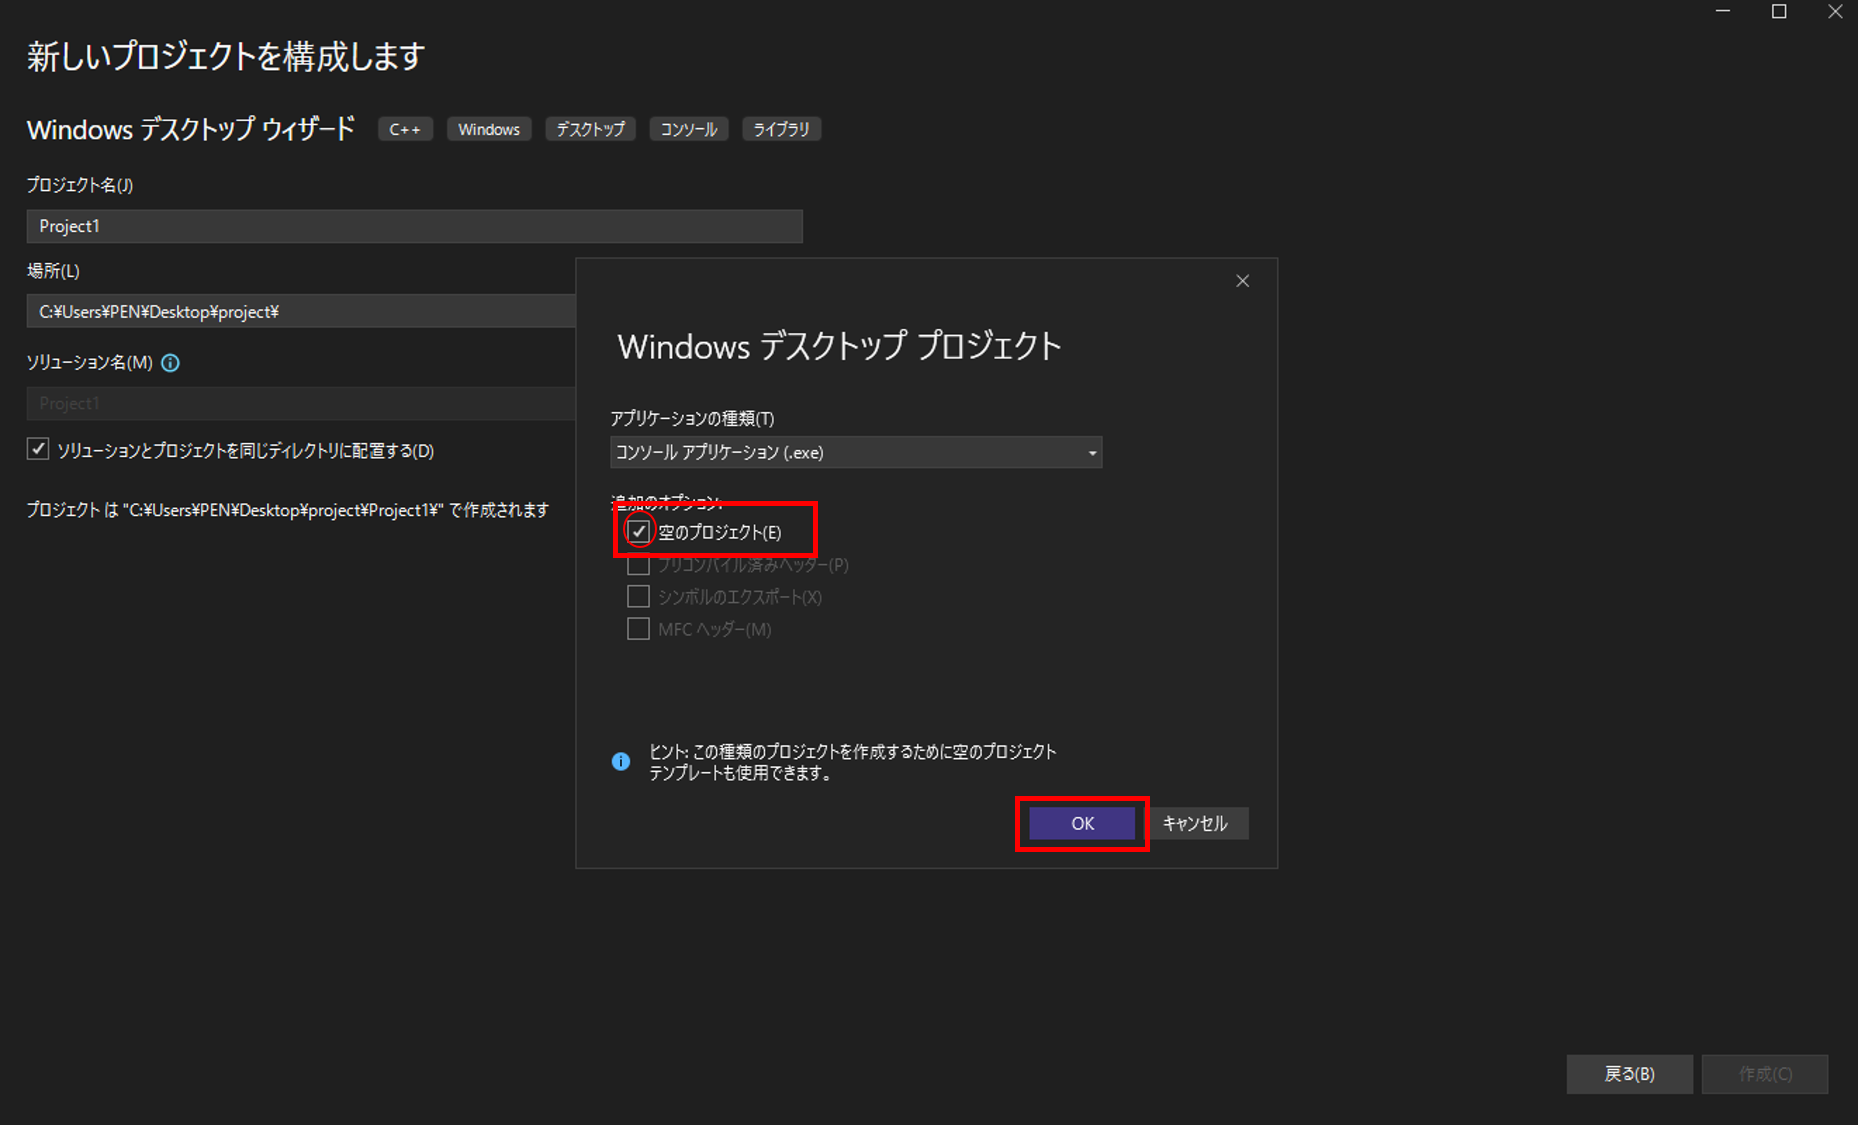Close the main configuration window
Viewport: 1858px width, 1125px height.
click(x=1835, y=12)
